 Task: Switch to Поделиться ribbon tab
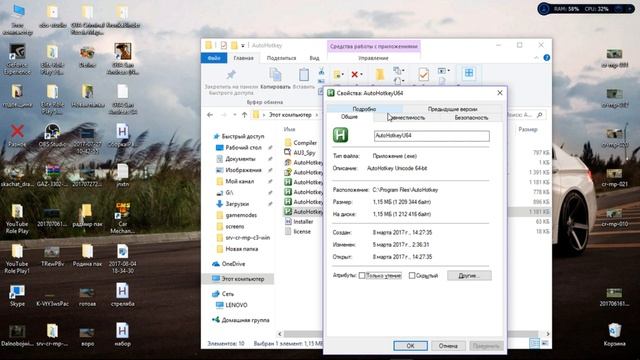click(x=281, y=58)
